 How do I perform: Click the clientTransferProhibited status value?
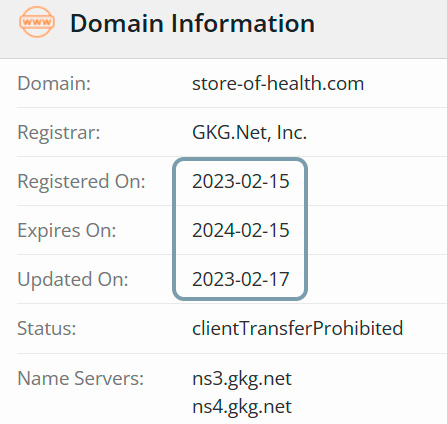298,328
